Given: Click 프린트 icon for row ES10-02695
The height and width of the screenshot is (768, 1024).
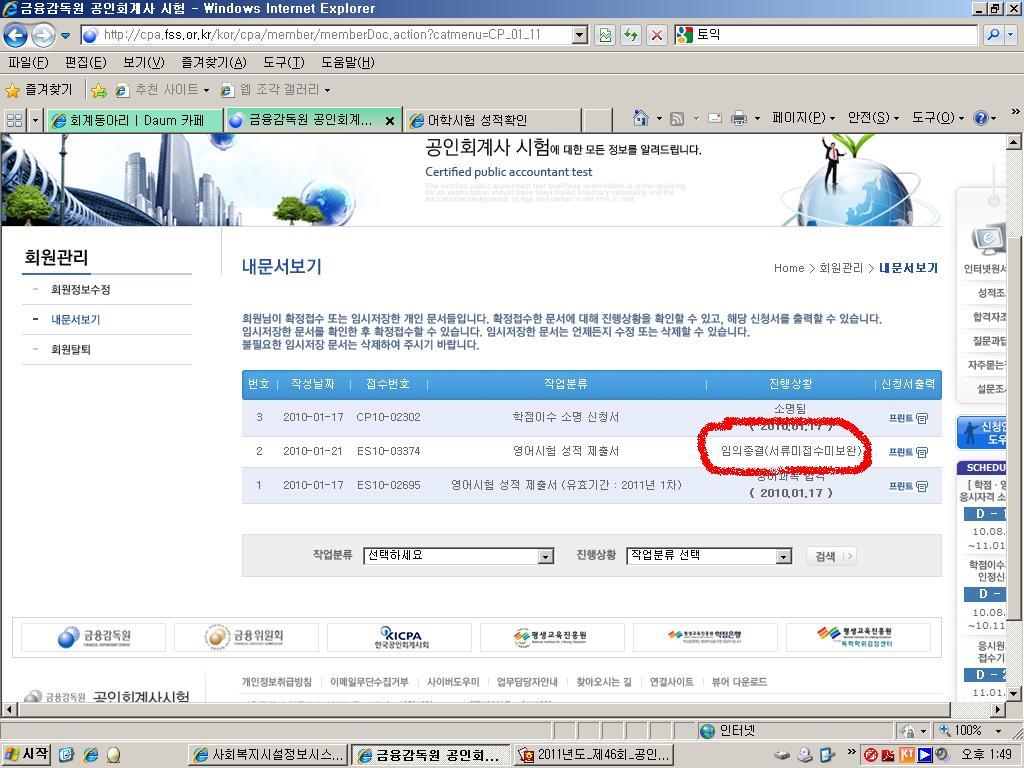Looking at the screenshot, I should coord(908,486).
